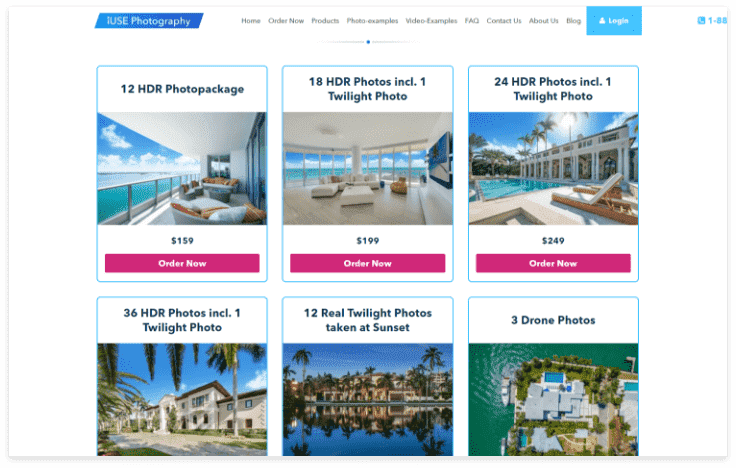This screenshot has height=468, width=736.
Task: Open the Home menu item
Action: [251, 21]
